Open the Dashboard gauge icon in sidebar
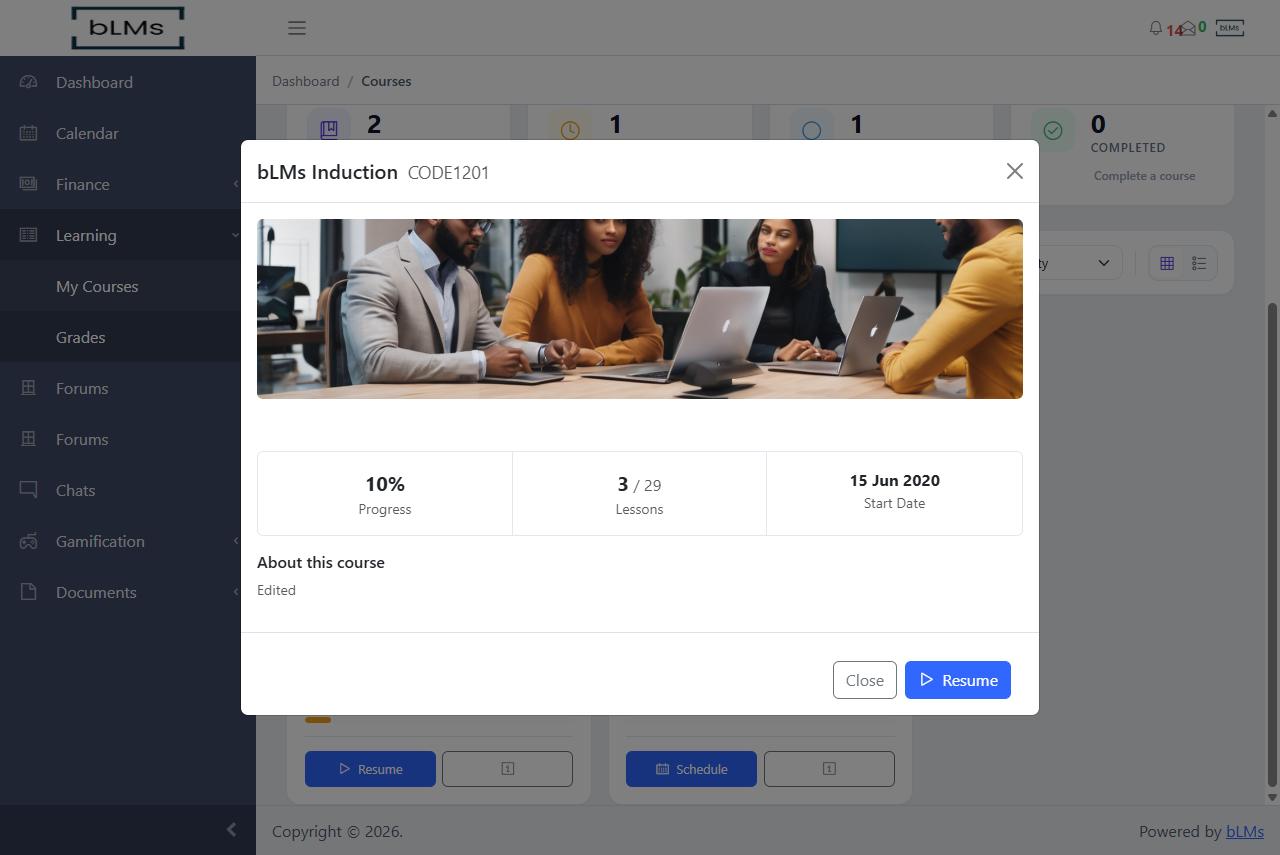The height and width of the screenshot is (855, 1280). [28, 82]
